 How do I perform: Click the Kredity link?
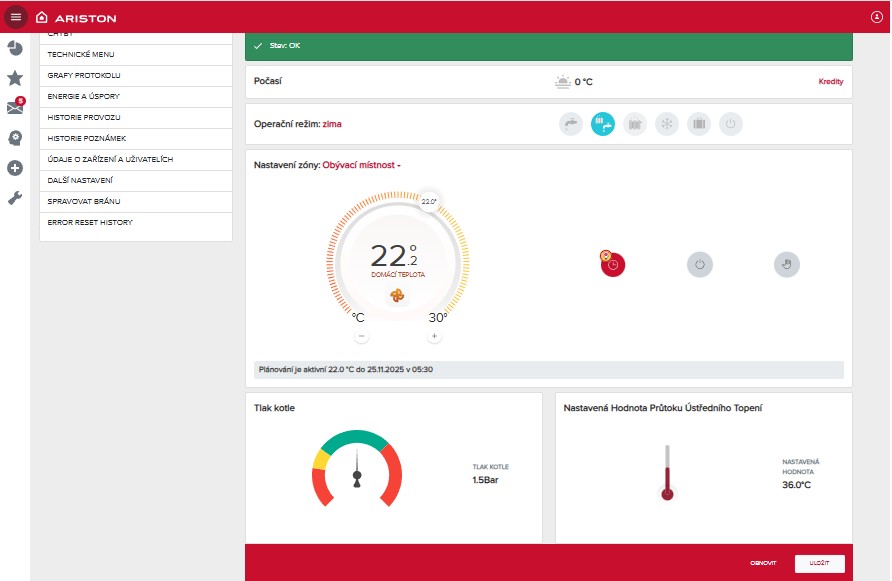point(831,82)
